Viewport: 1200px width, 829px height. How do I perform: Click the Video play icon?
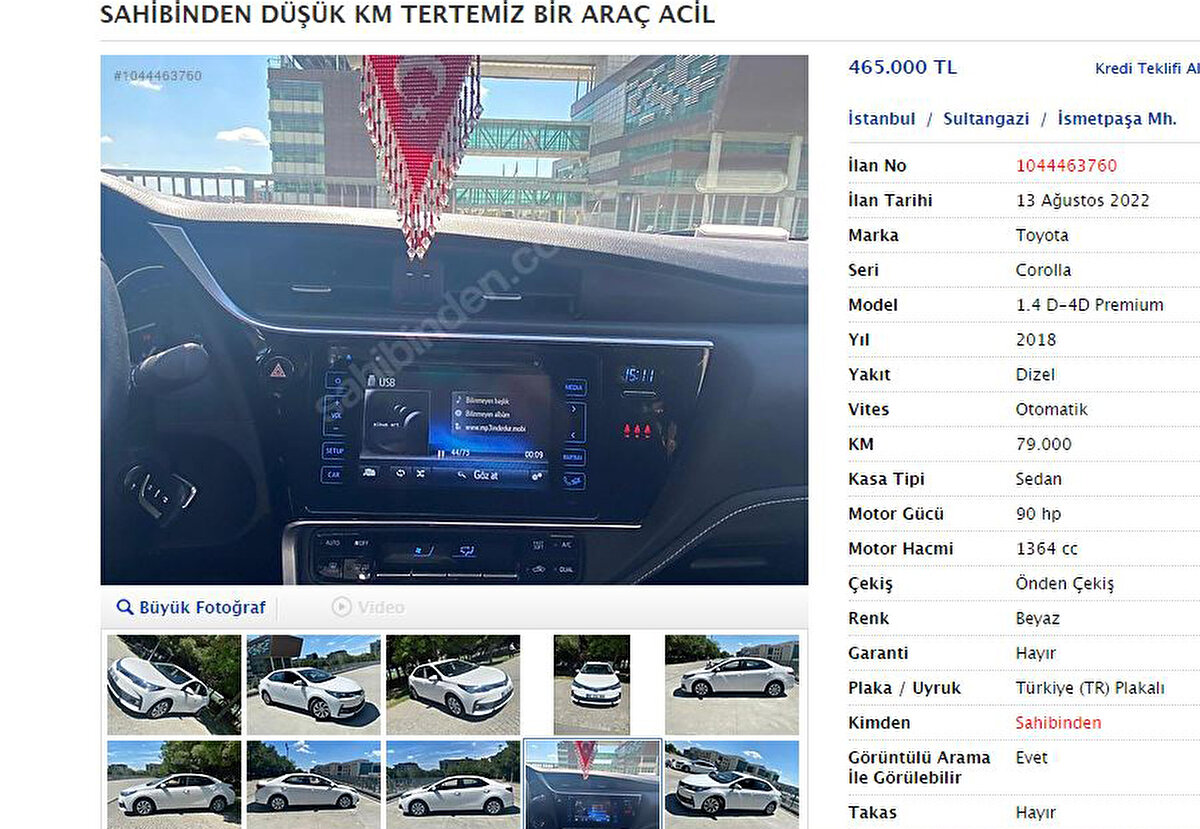coord(342,607)
